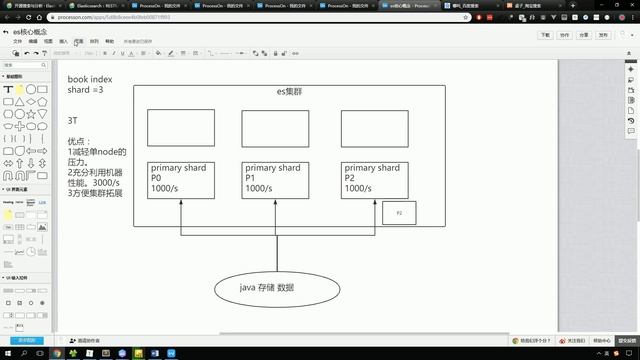
Task: Collapse the UI界面元素 section
Action: (15, 189)
